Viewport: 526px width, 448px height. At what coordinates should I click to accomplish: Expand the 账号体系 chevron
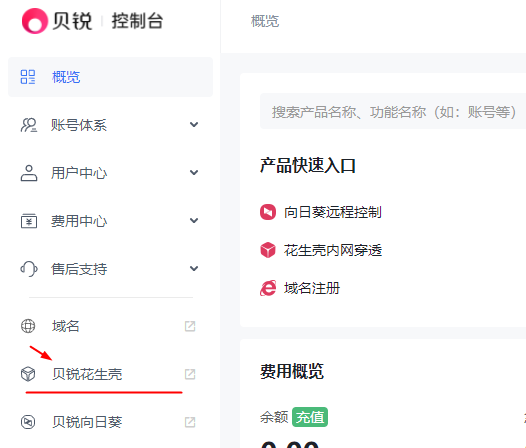(194, 125)
